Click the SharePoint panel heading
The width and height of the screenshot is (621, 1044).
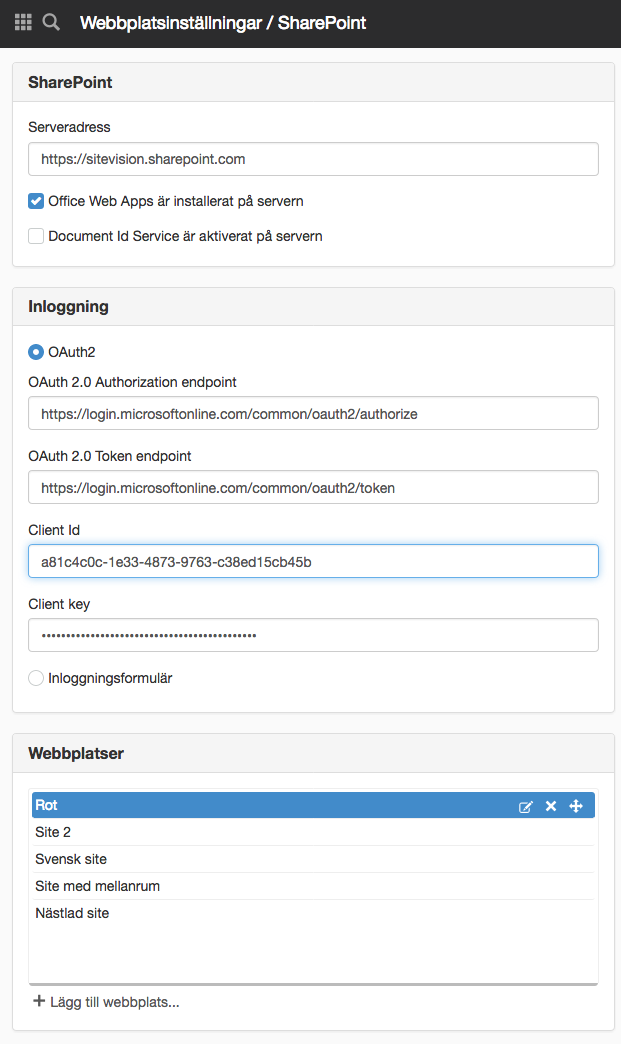(70, 83)
